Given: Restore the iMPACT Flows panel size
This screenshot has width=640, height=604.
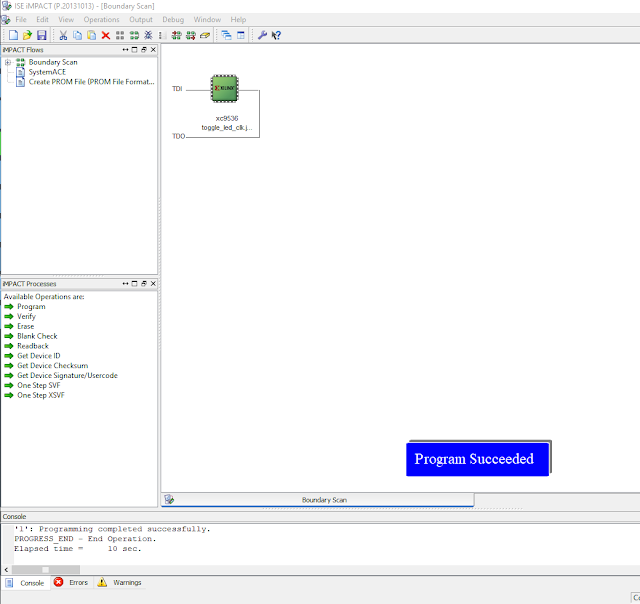Looking at the screenshot, I should pos(144,49).
